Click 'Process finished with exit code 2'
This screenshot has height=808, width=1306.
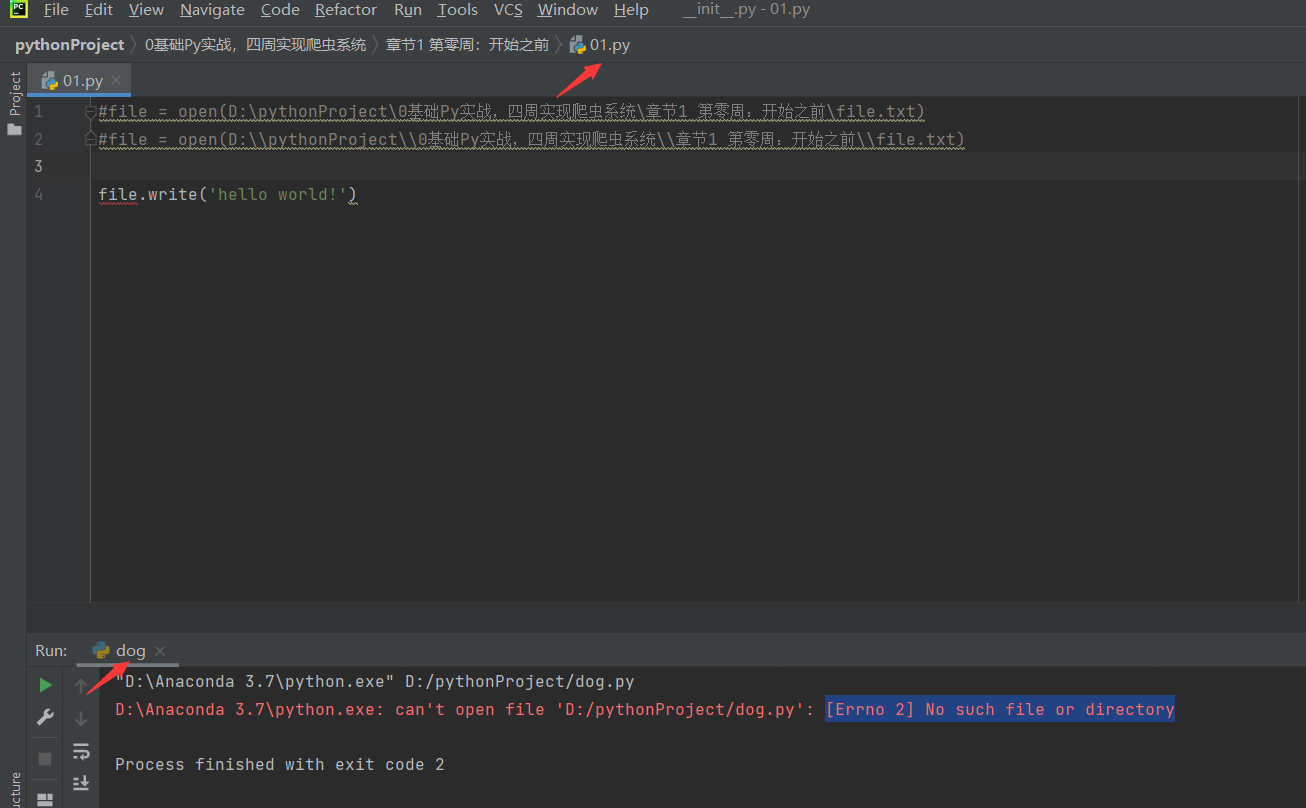coord(280,764)
